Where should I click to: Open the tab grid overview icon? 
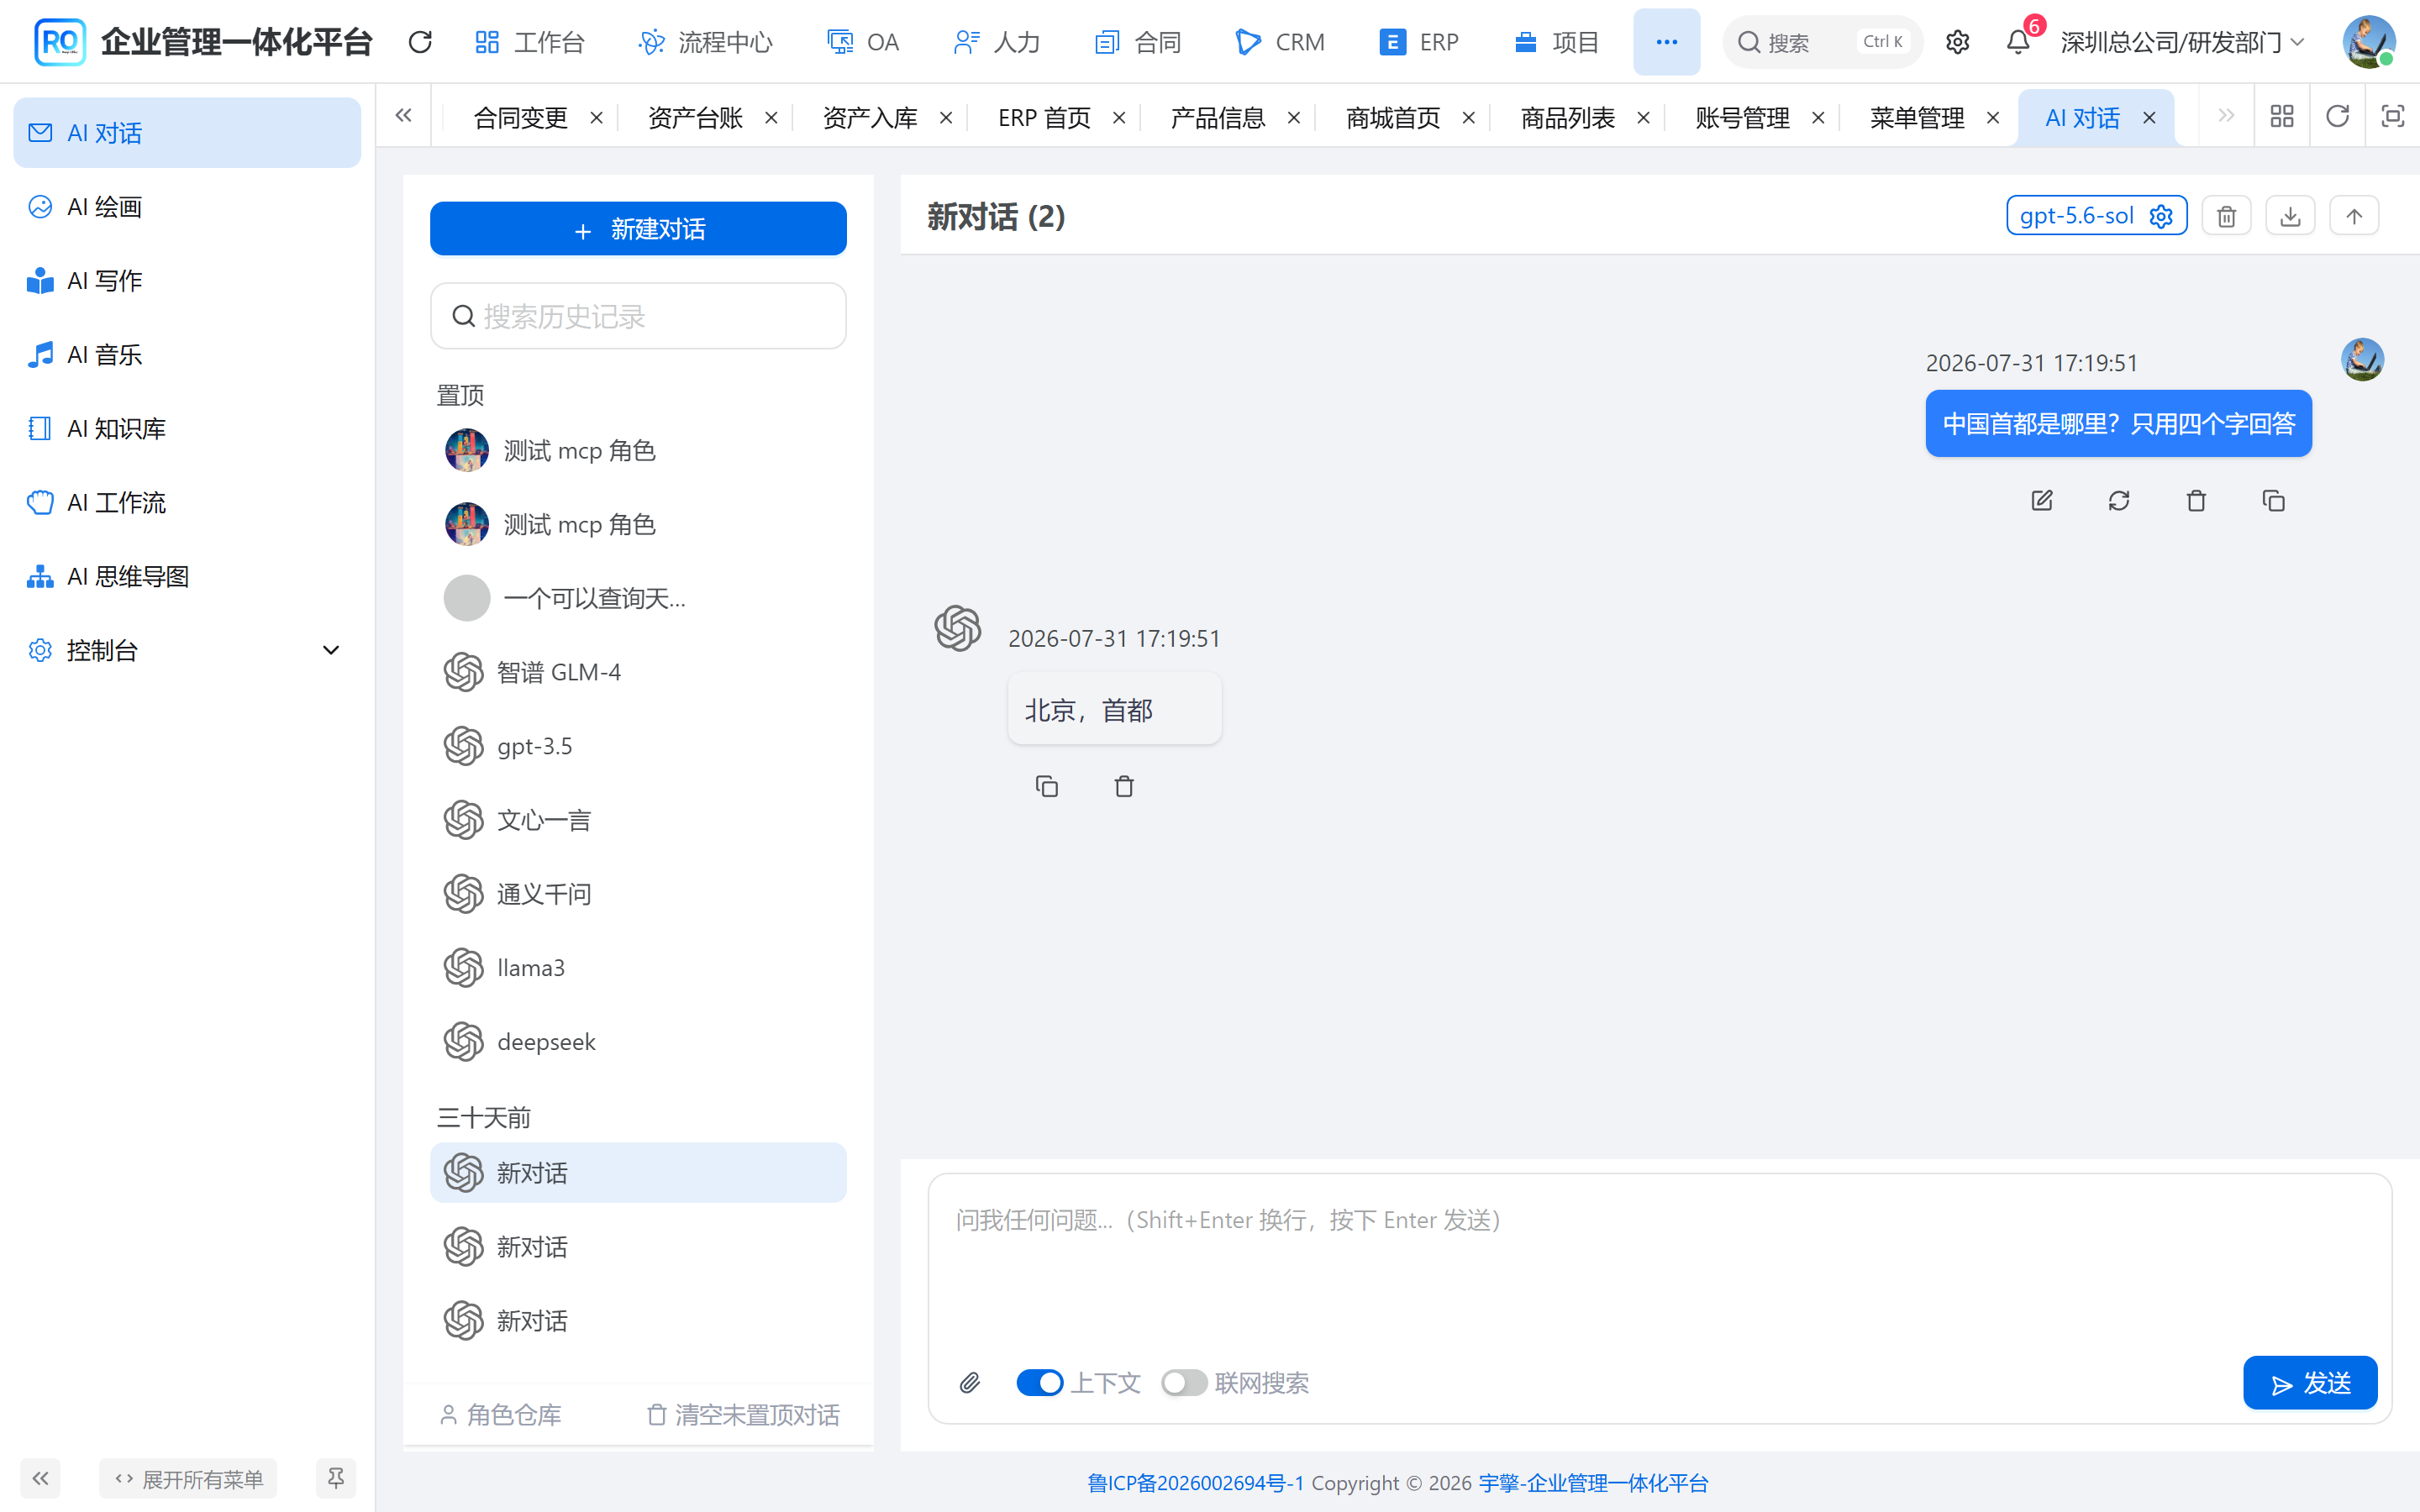point(2282,117)
